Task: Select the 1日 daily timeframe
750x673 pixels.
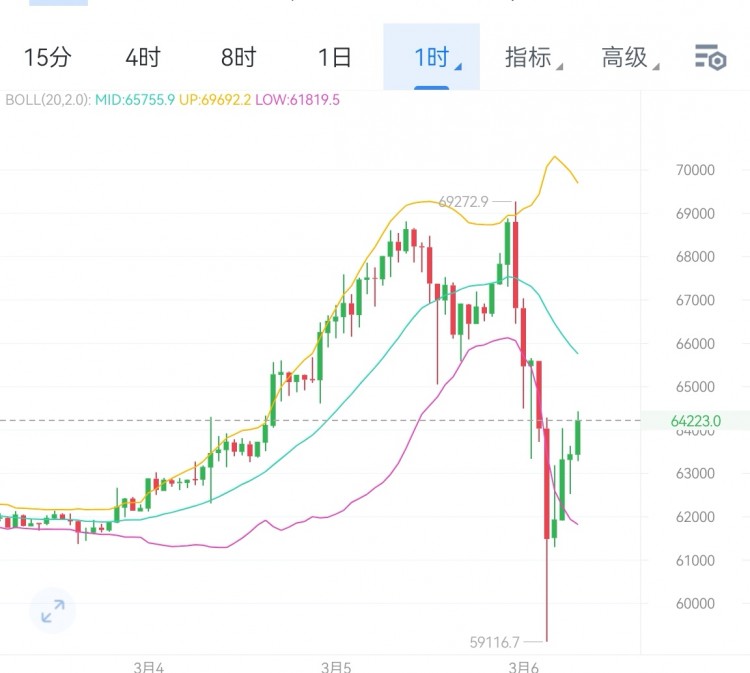Action: [x=335, y=57]
